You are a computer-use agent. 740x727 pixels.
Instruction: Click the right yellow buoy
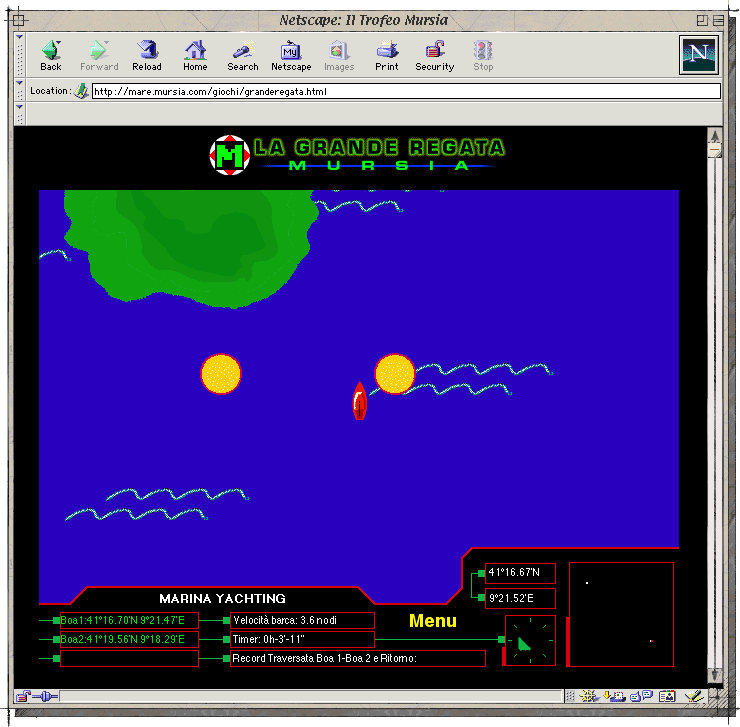[395, 373]
